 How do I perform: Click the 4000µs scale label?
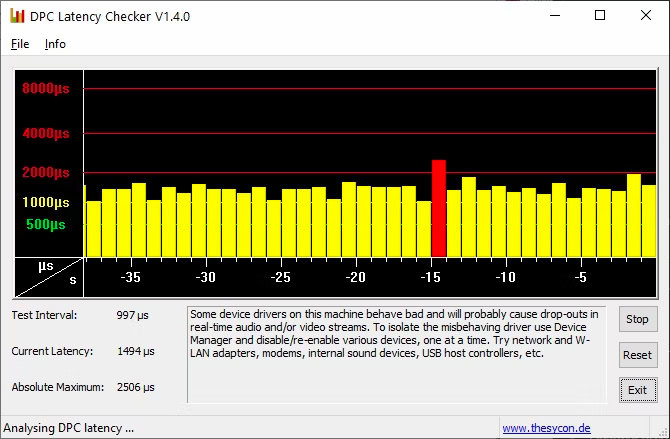[x=46, y=133]
